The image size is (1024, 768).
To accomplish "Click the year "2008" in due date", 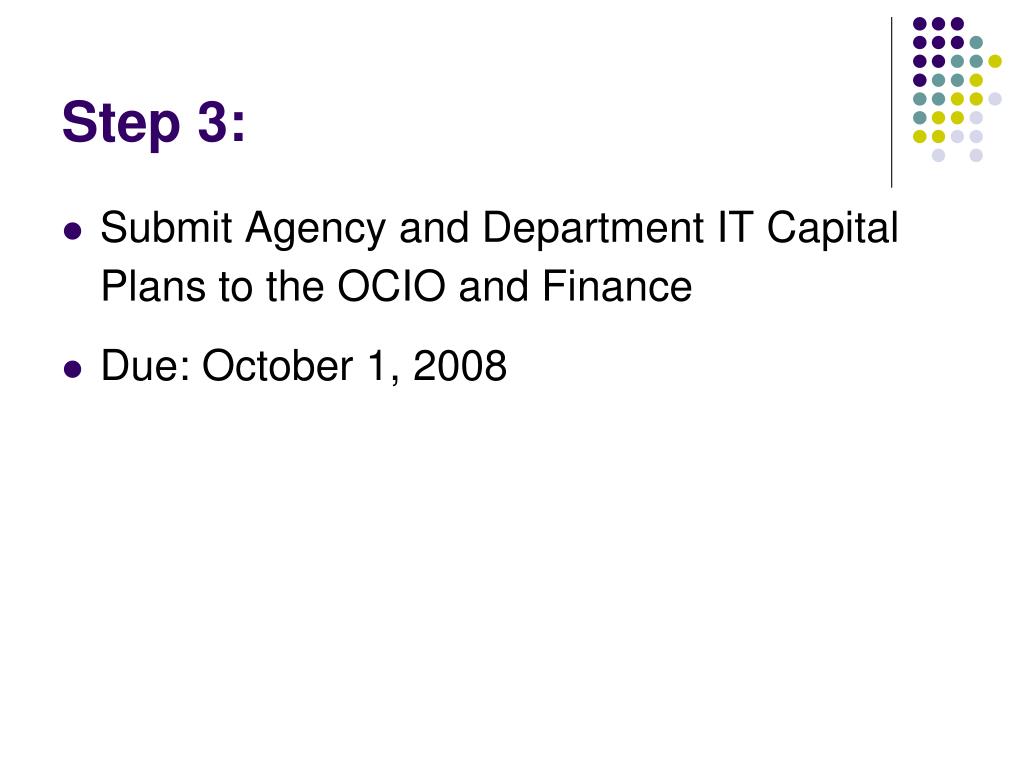I will 460,365.
